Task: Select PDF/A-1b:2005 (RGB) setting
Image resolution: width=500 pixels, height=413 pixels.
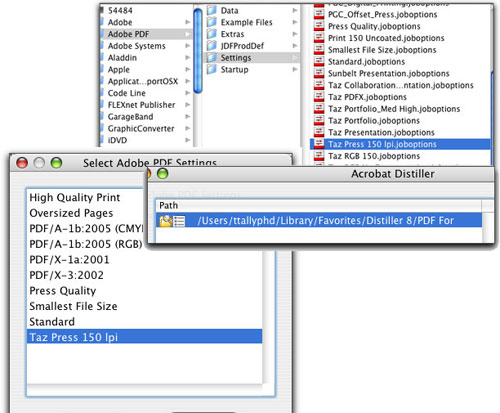Action: 86,244
